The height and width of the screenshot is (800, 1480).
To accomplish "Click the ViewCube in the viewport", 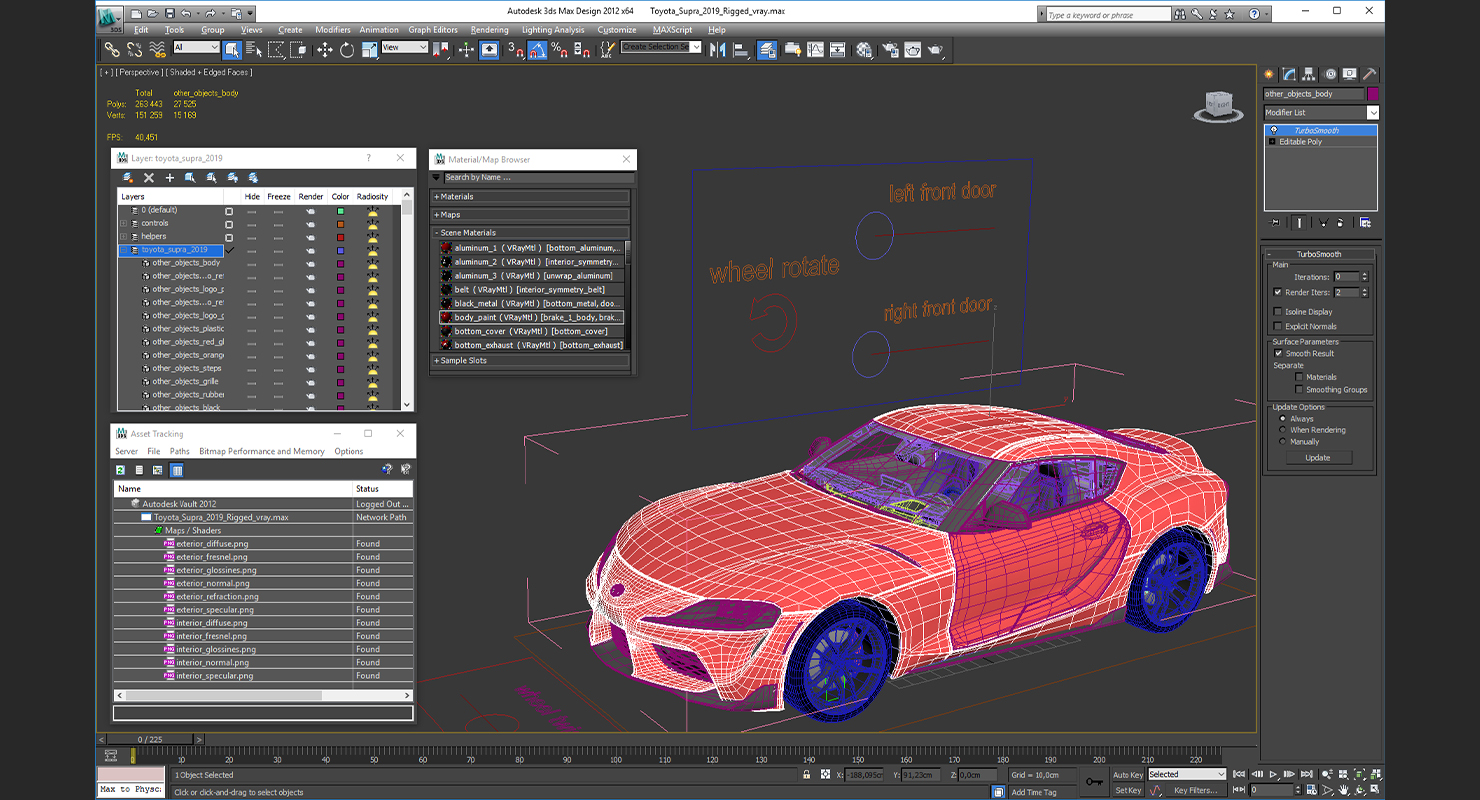I will click(1219, 105).
